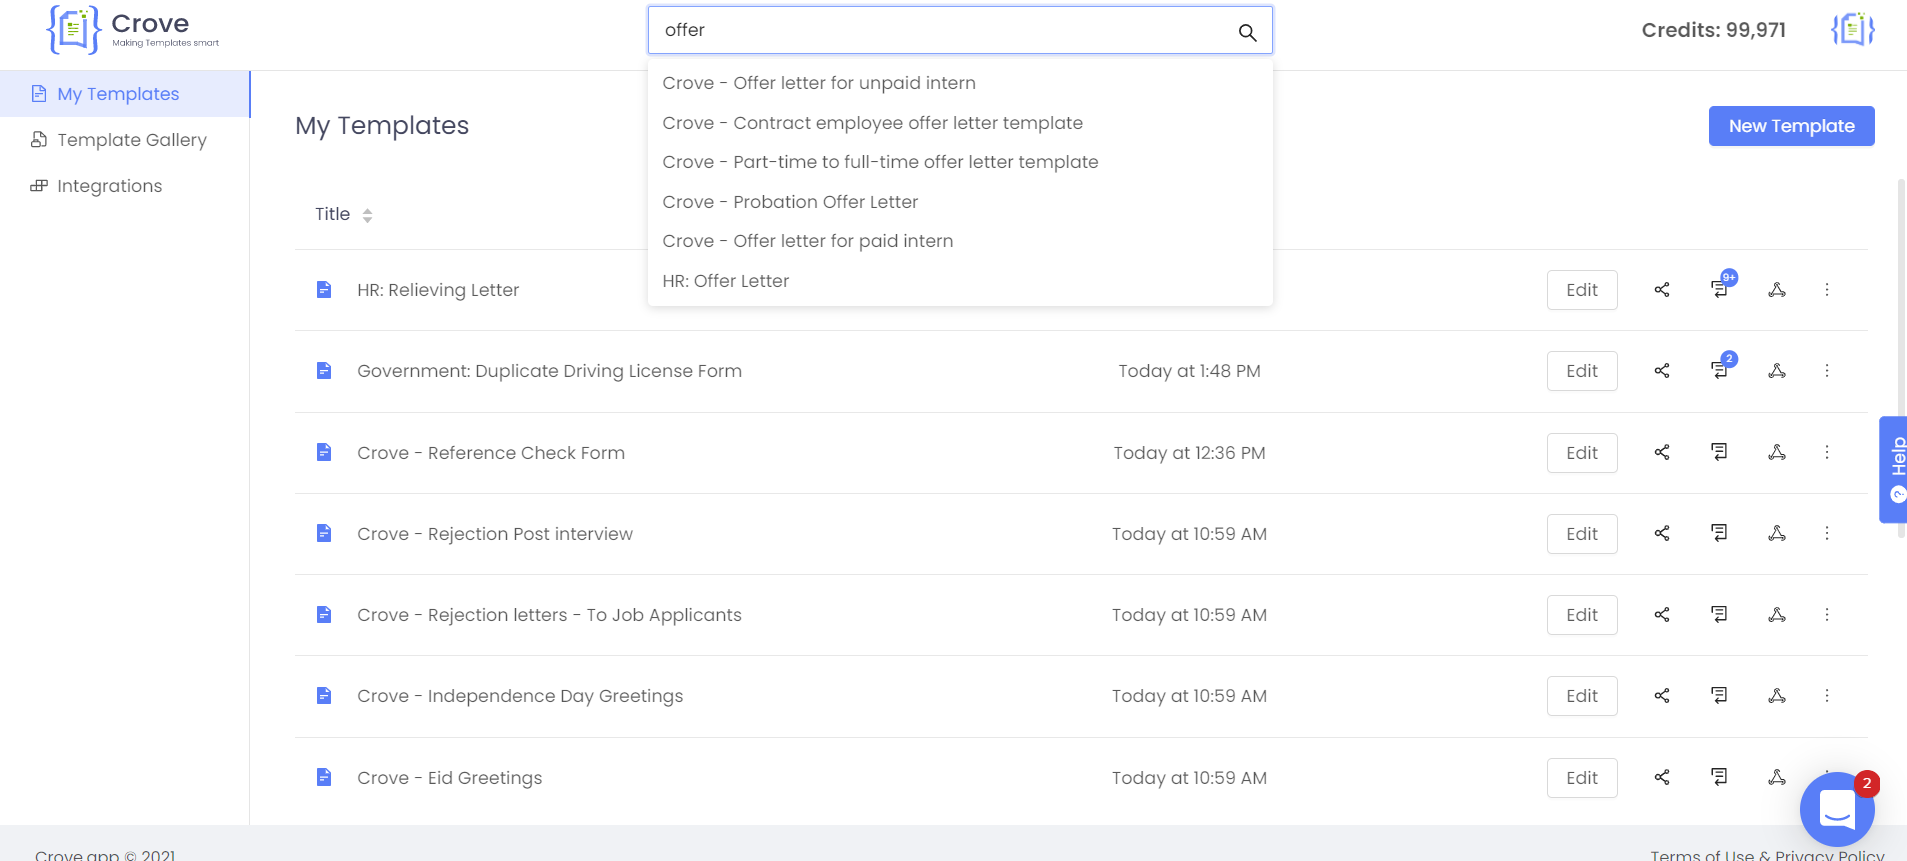Open integrations icon for Reference Check Form
Screen dimensions: 1907x861
[1777, 453]
